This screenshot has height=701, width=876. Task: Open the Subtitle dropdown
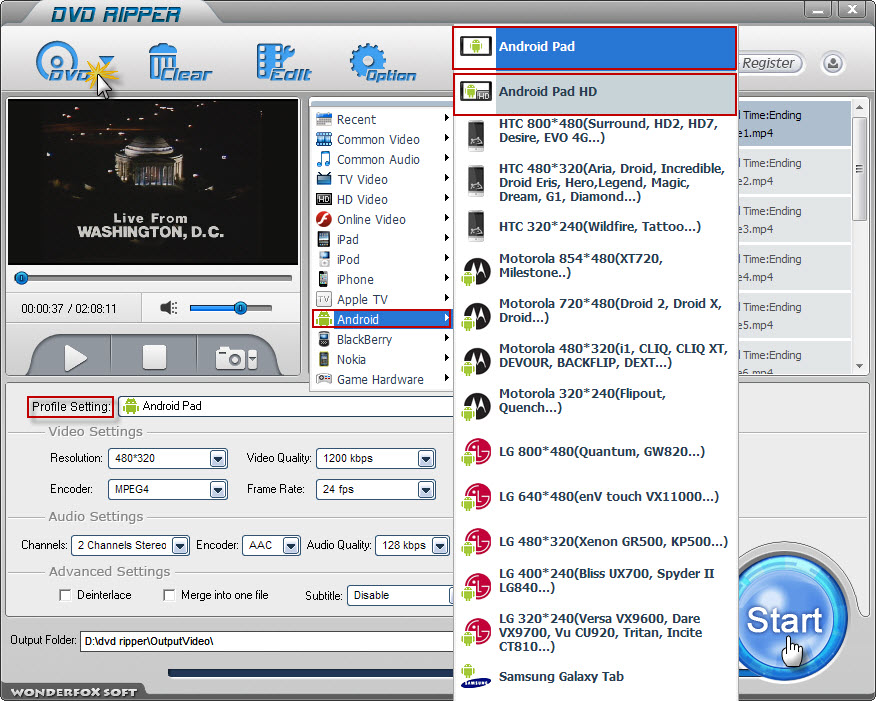[400, 595]
